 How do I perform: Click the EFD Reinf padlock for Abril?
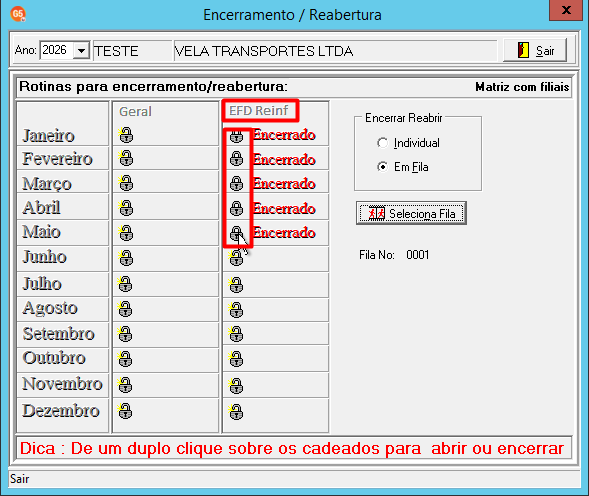[236, 208]
